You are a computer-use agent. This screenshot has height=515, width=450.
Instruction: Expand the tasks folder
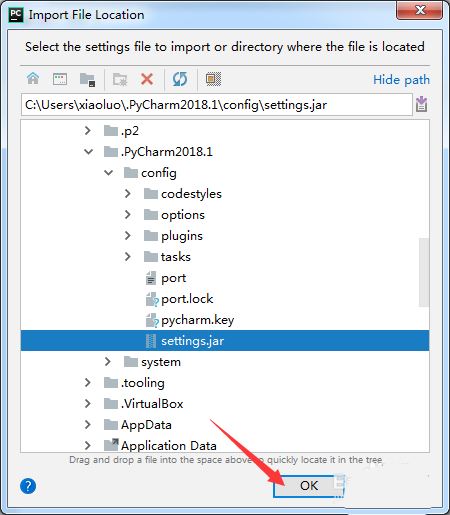[128, 257]
